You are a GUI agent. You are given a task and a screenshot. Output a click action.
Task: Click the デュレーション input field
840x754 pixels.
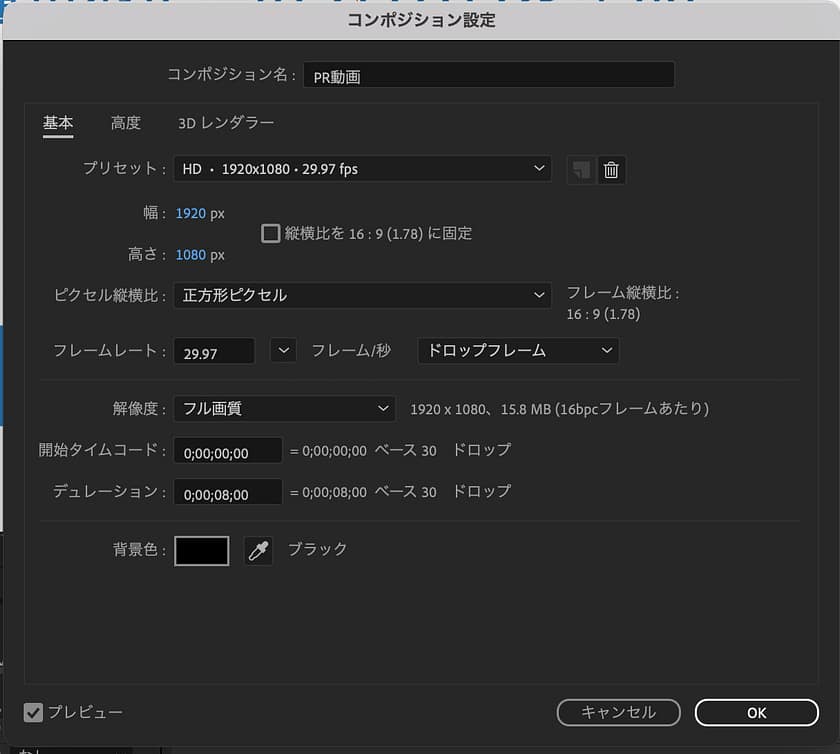tap(228, 493)
